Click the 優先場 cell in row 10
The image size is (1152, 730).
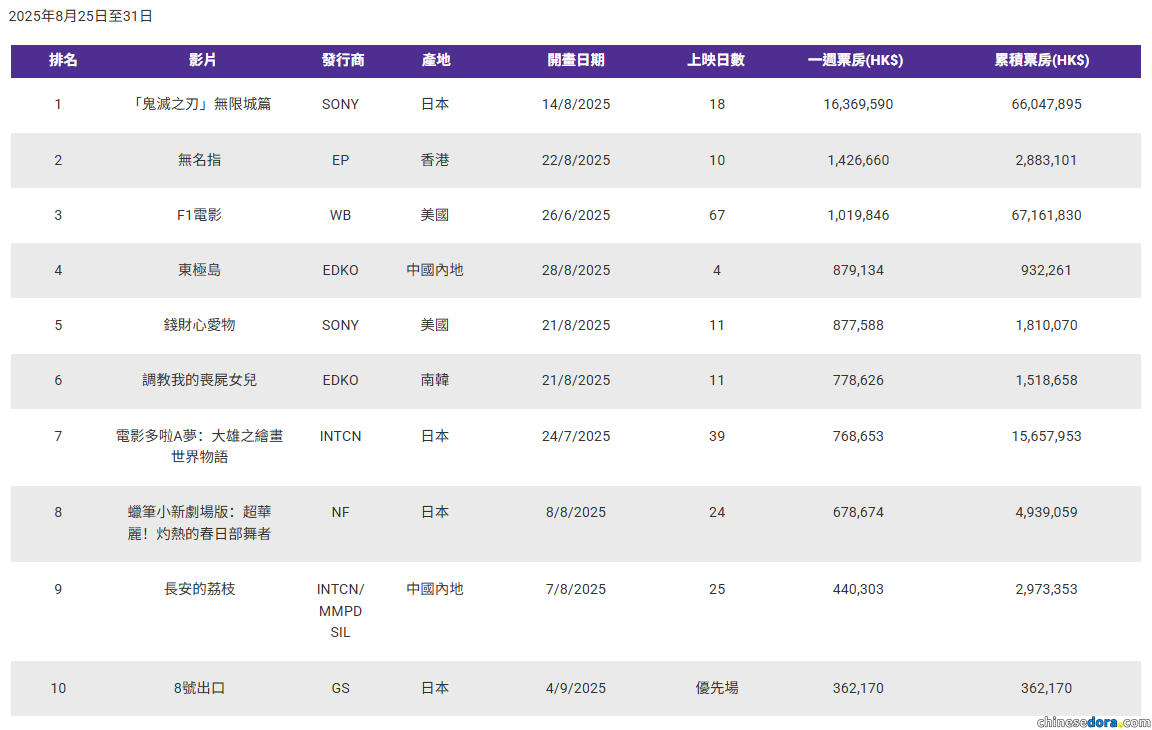[x=717, y=688]
